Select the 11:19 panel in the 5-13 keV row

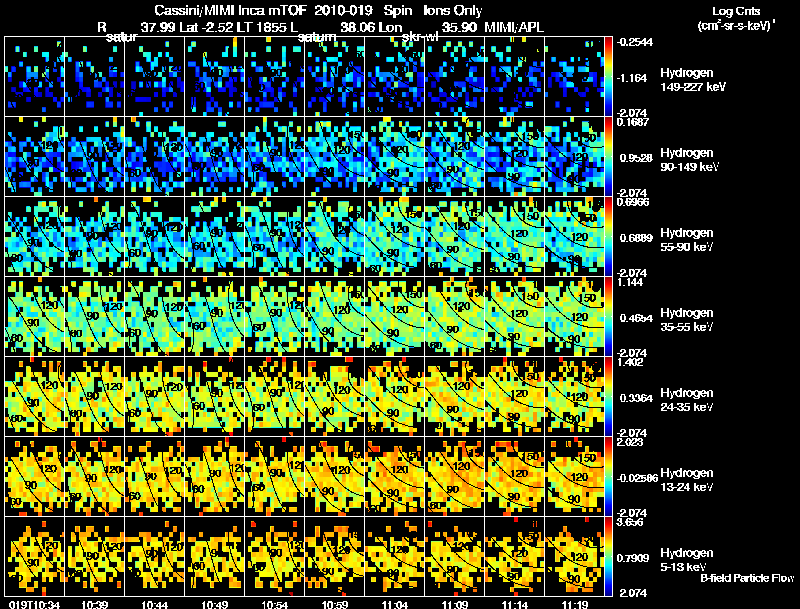pos(574,556)
